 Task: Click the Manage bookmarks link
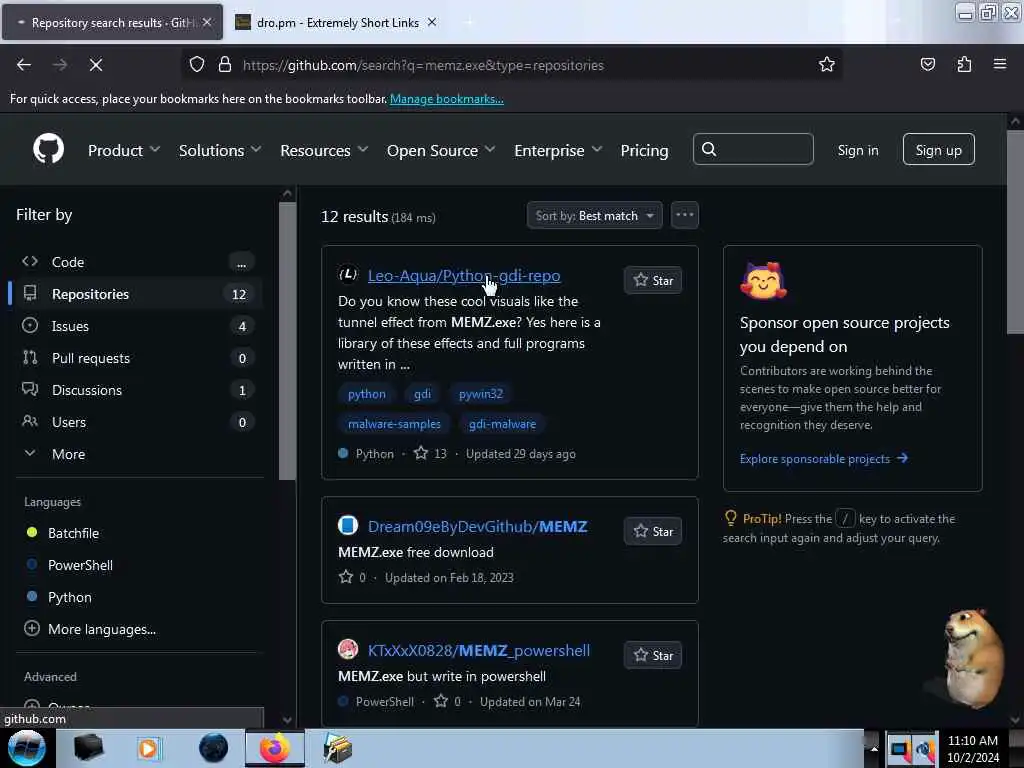click(447, 99)
